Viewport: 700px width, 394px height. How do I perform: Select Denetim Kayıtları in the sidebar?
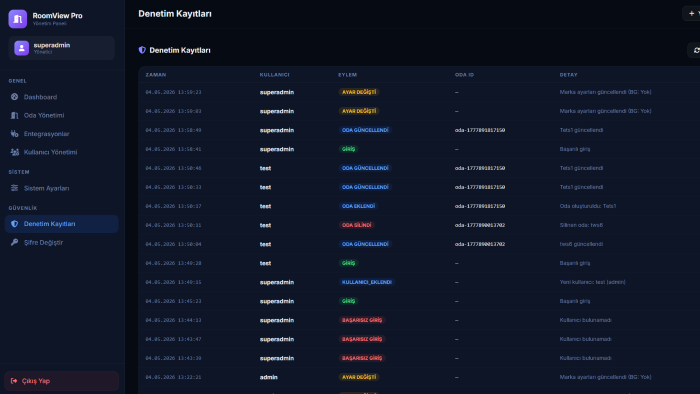(62, 224)
